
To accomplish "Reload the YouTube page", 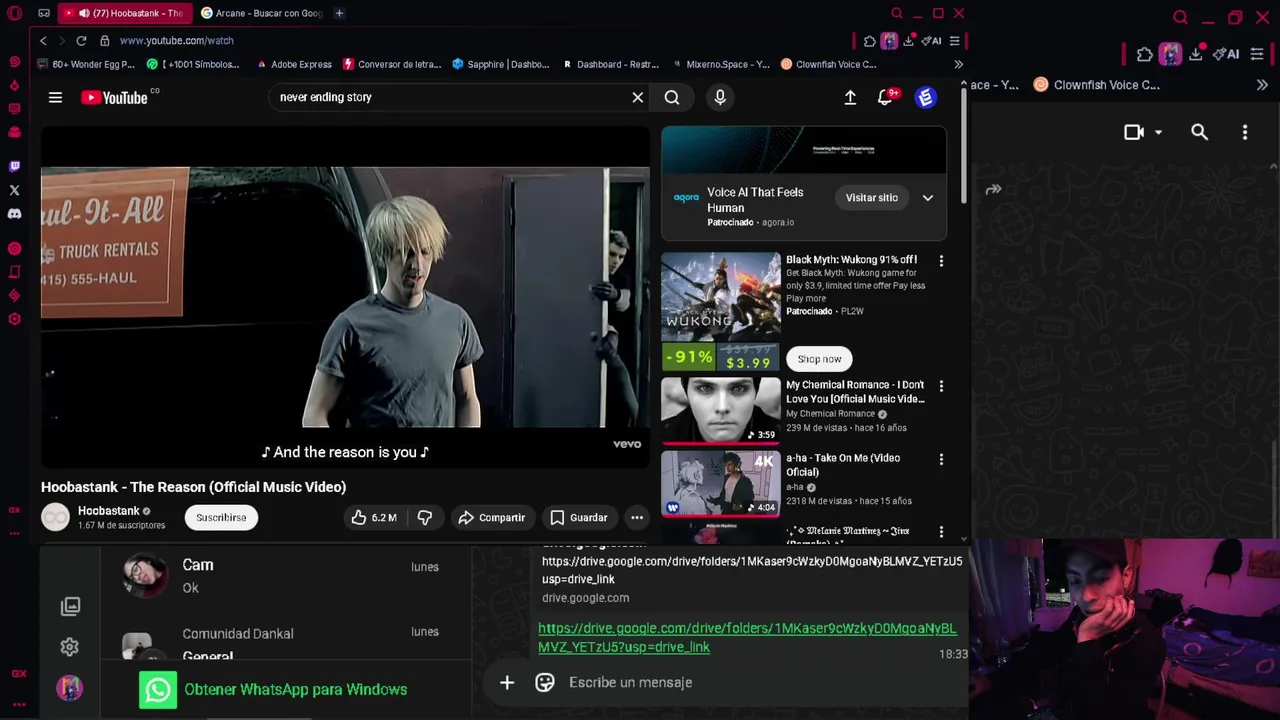I will pos(81,41).
